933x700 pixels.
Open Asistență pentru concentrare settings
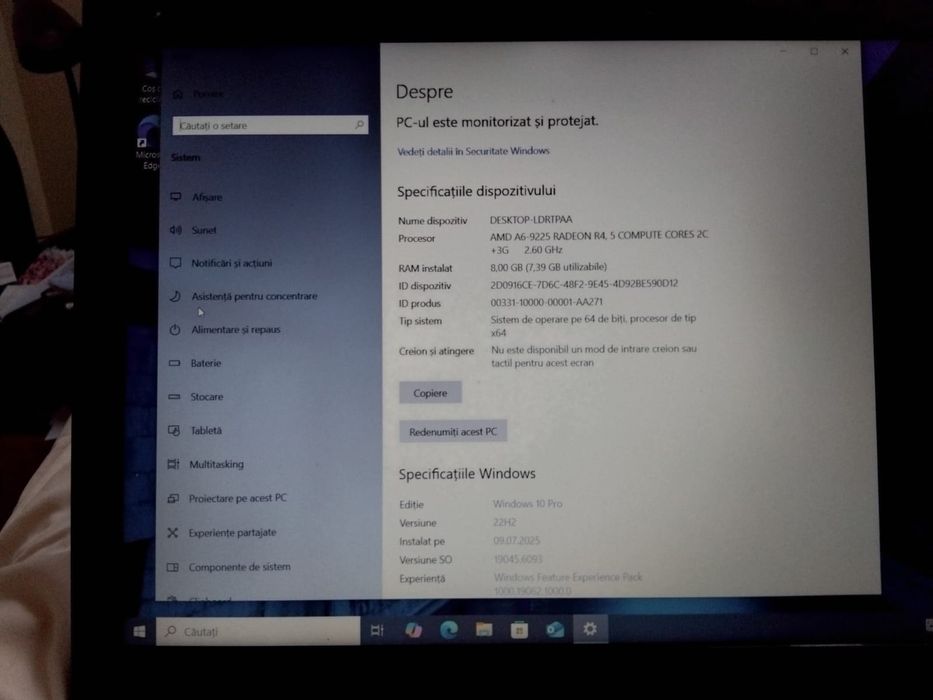[x=254, y=296]
